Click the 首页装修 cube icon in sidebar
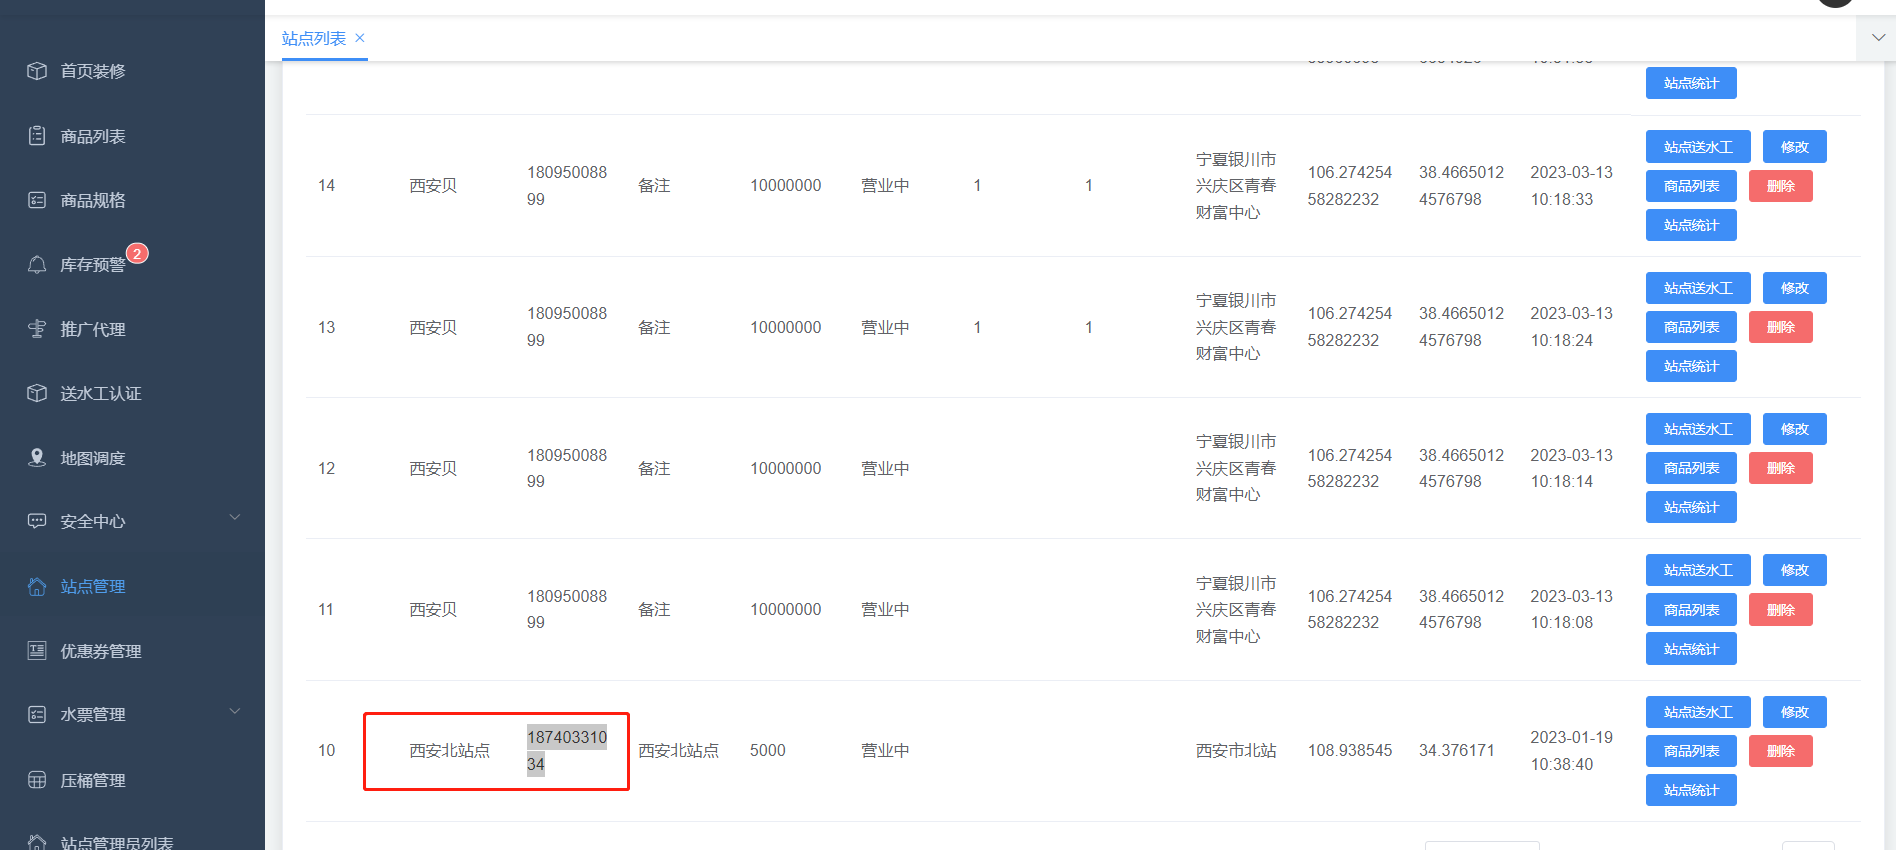The image size is (1896, 850). pyautogui.click(x=37, y=71)
